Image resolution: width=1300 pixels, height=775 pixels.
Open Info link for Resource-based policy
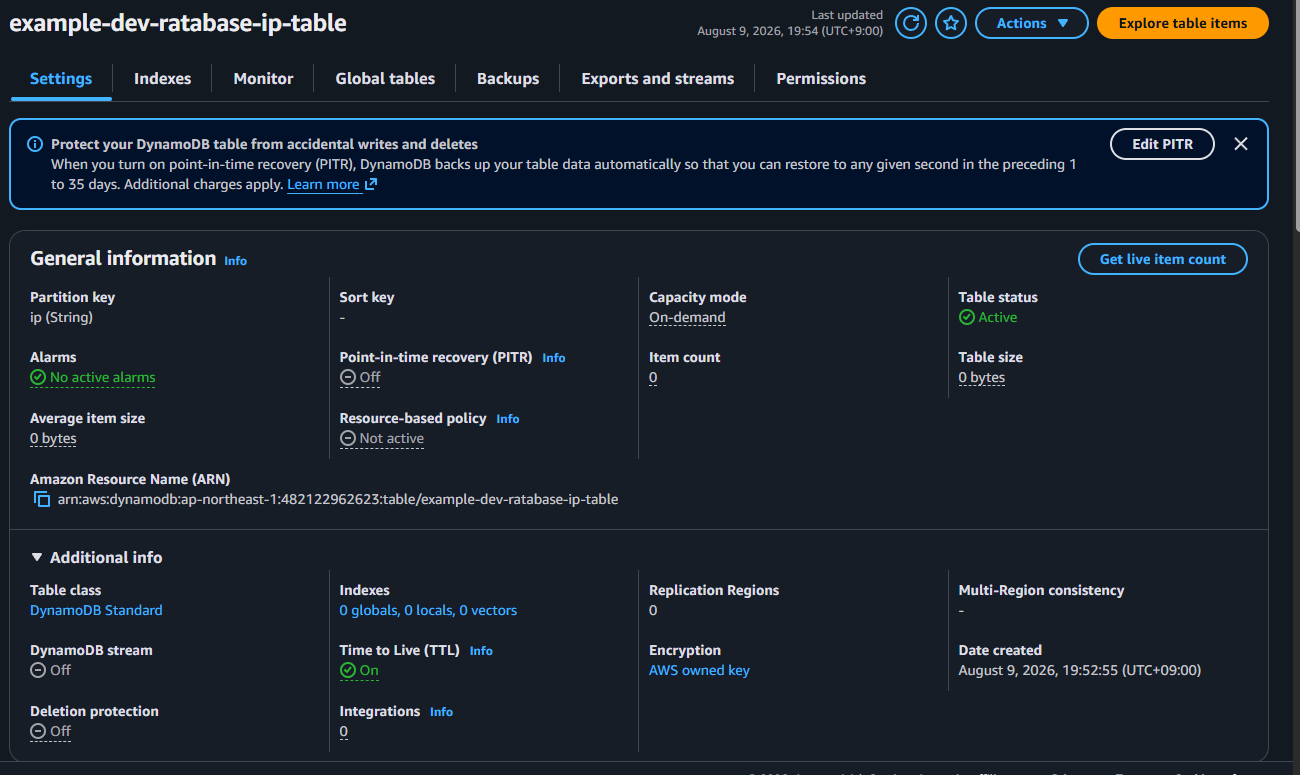[x=508, y=419]
